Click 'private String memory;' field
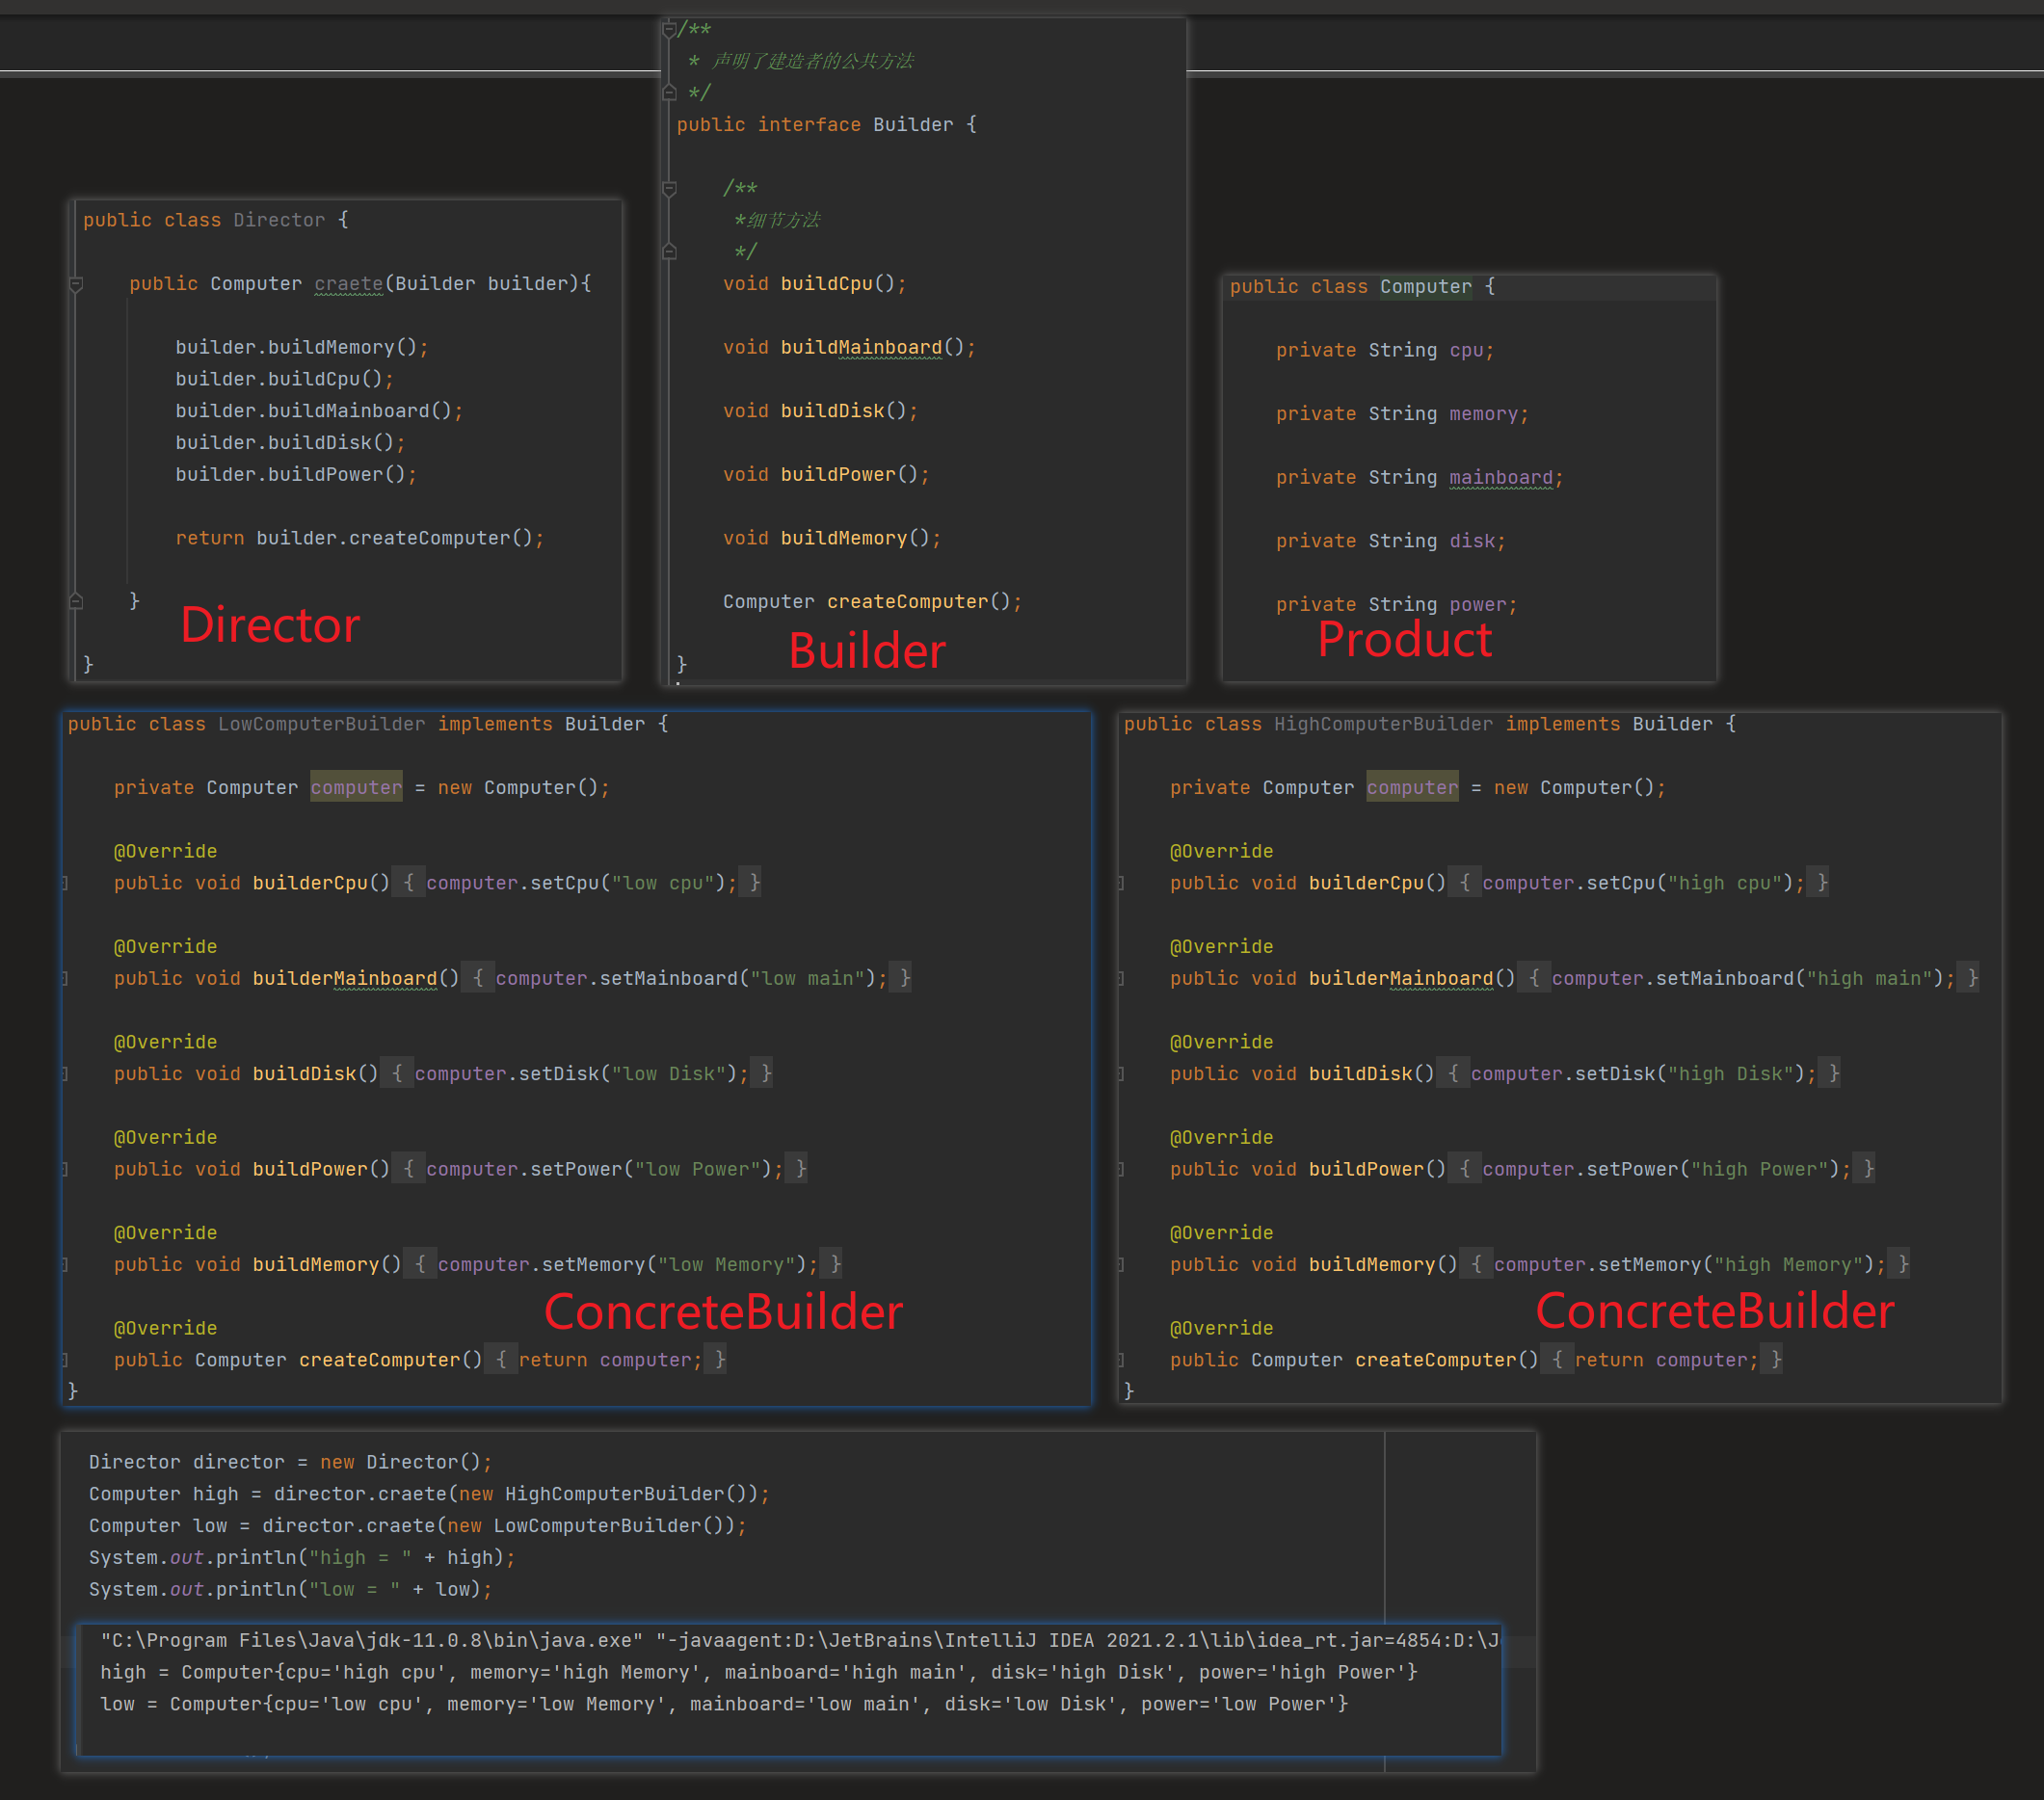 point(1402,414)
